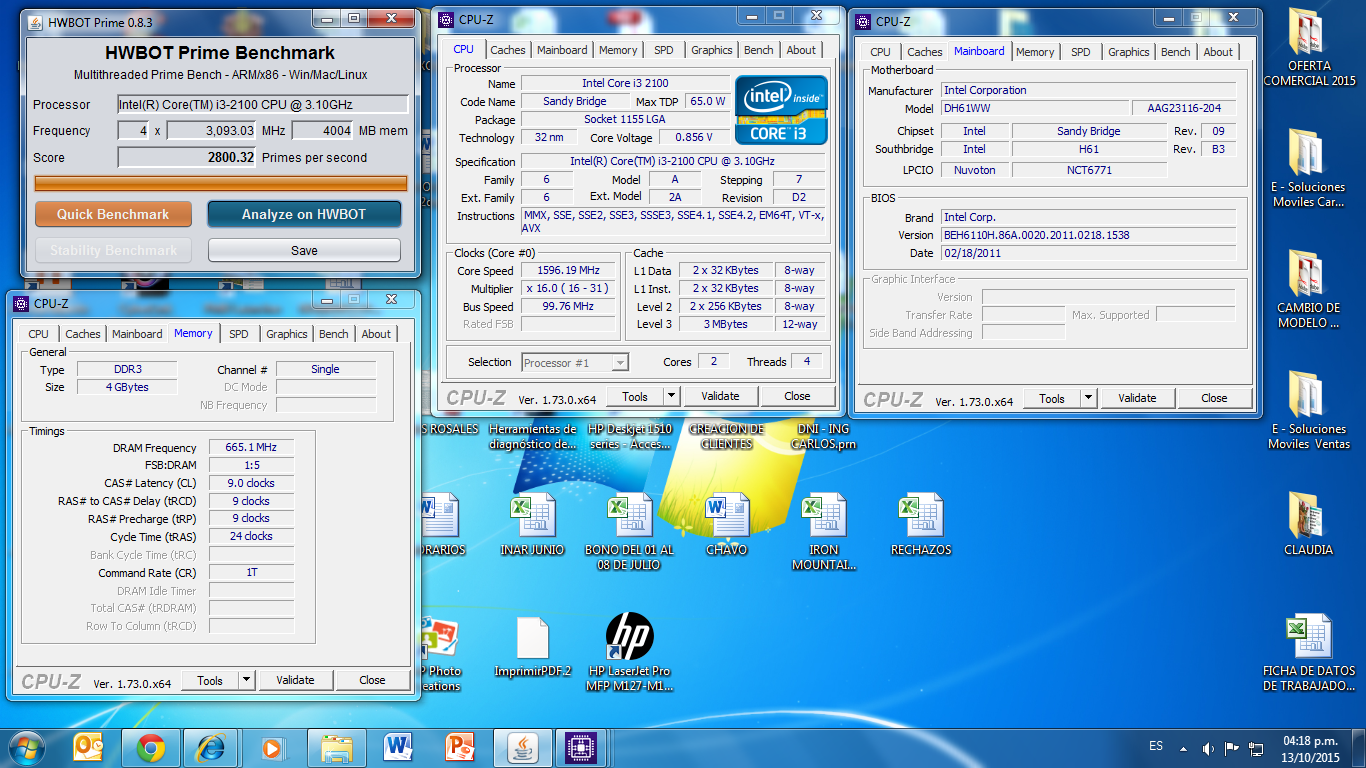Click Code Name value Sandy Bridge in CPU tab
Image resolution: width=1366 pixels, height=768 pixels.
coord(574,101)
